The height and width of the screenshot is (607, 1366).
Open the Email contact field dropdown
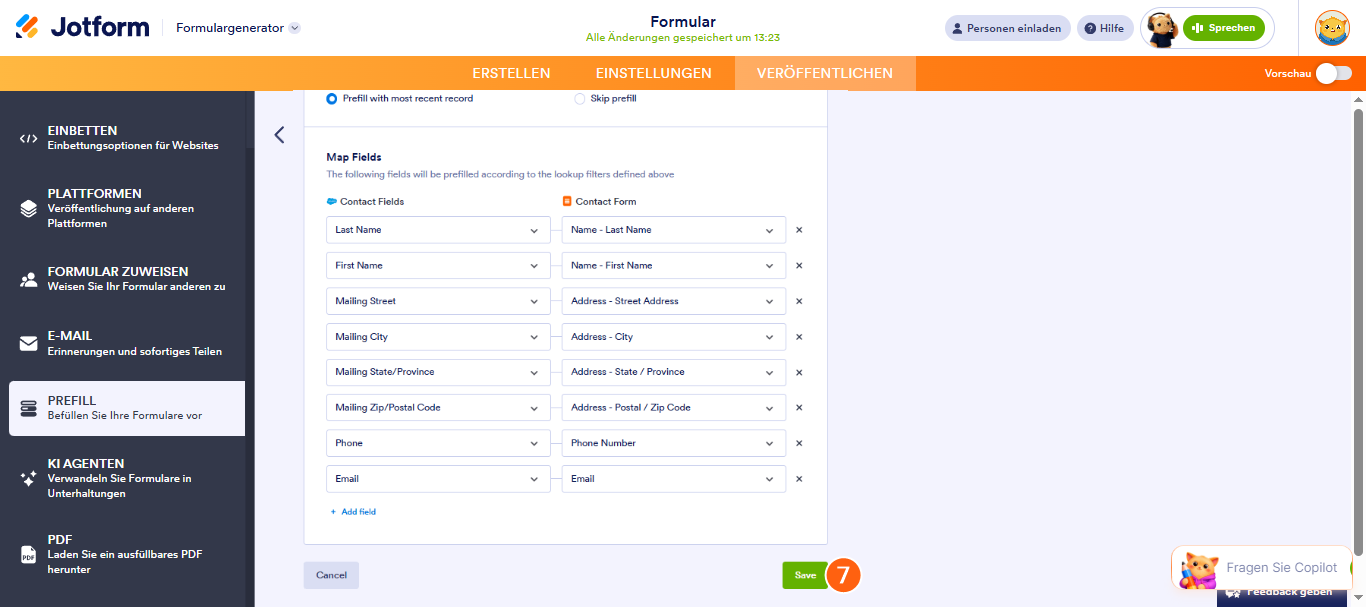(x=438, y=479)
